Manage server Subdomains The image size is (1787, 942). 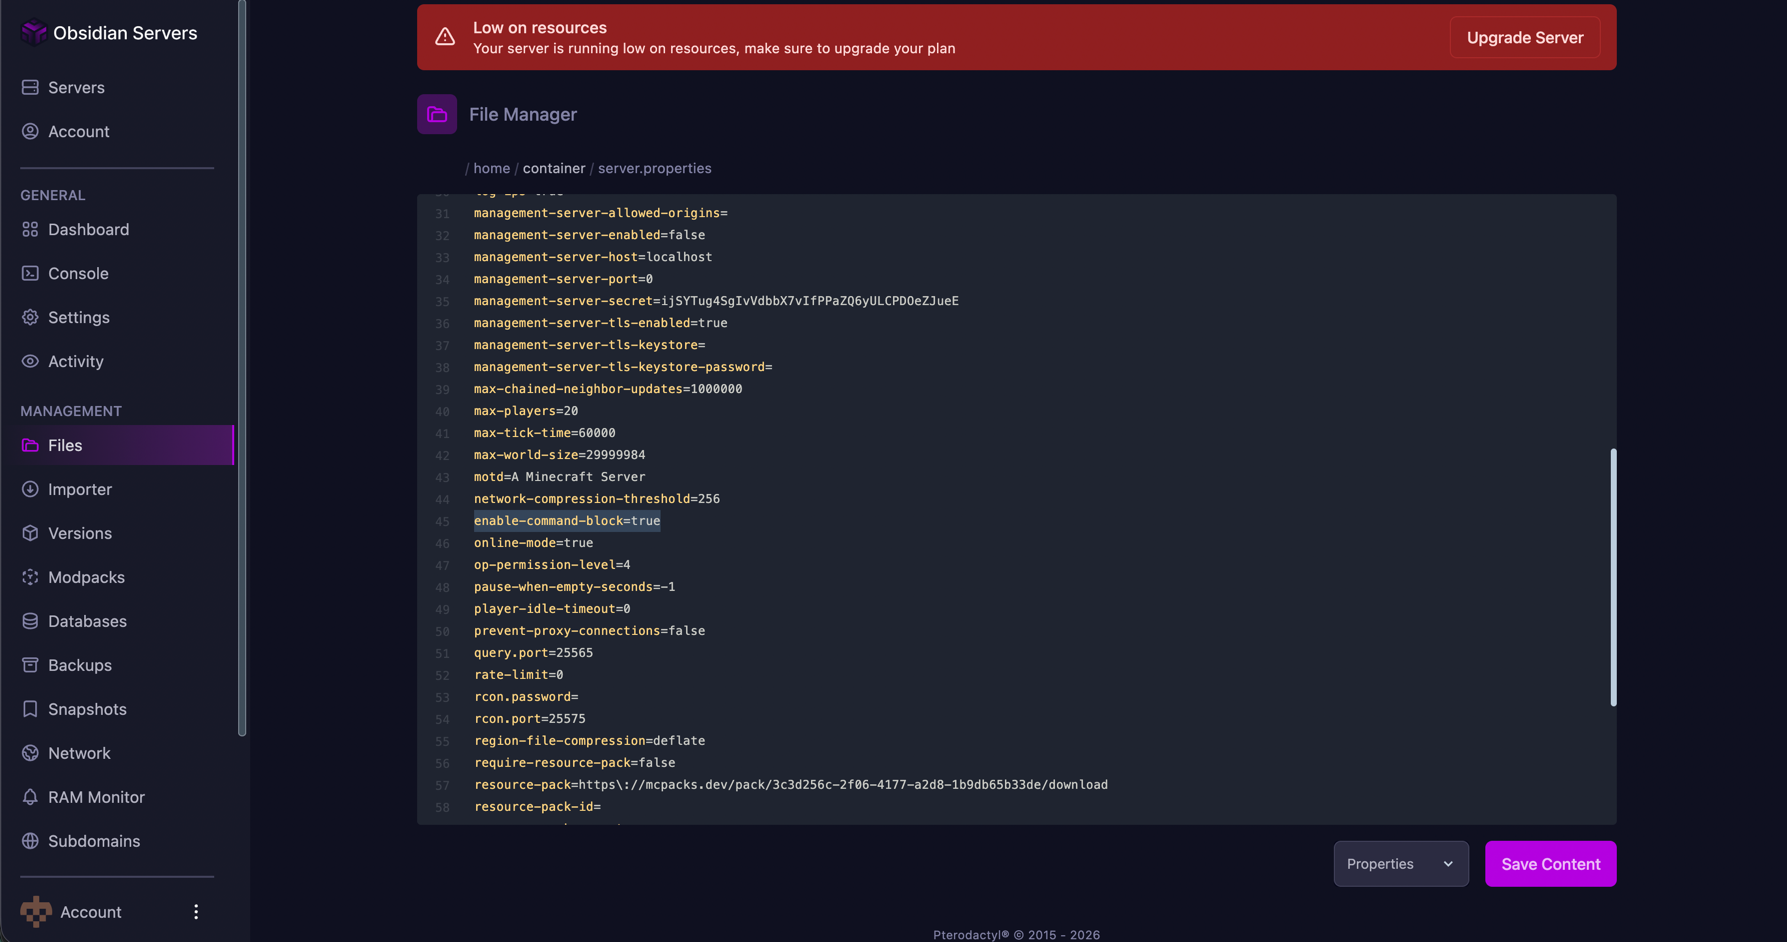click(94, 841)
